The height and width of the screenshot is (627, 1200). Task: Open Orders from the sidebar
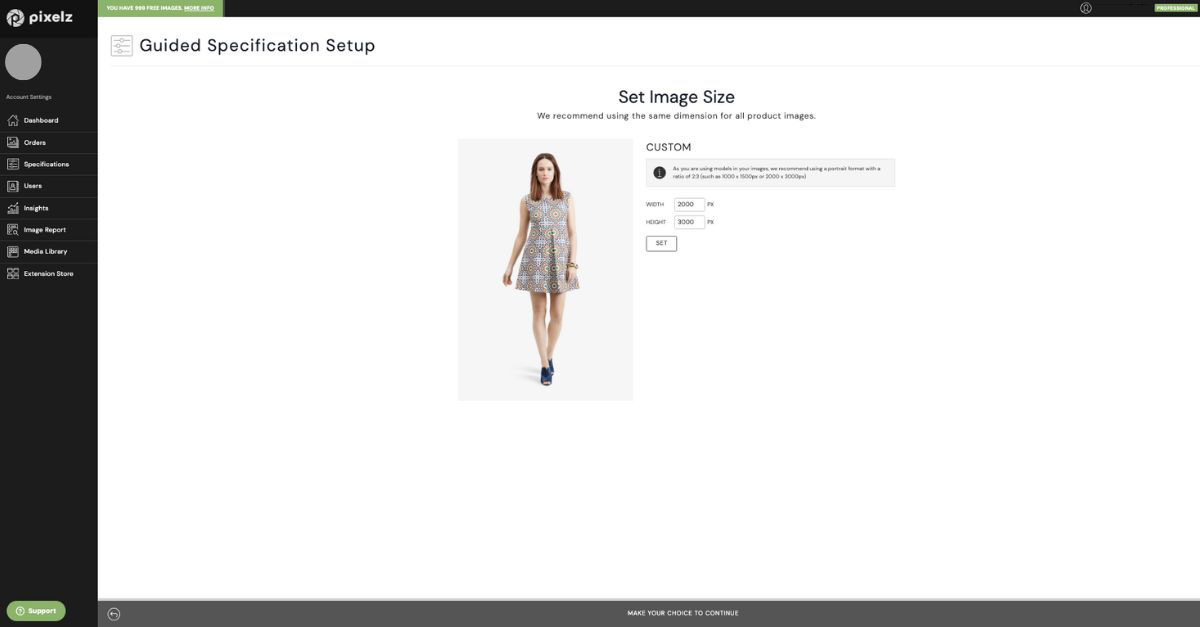[34, 142]
